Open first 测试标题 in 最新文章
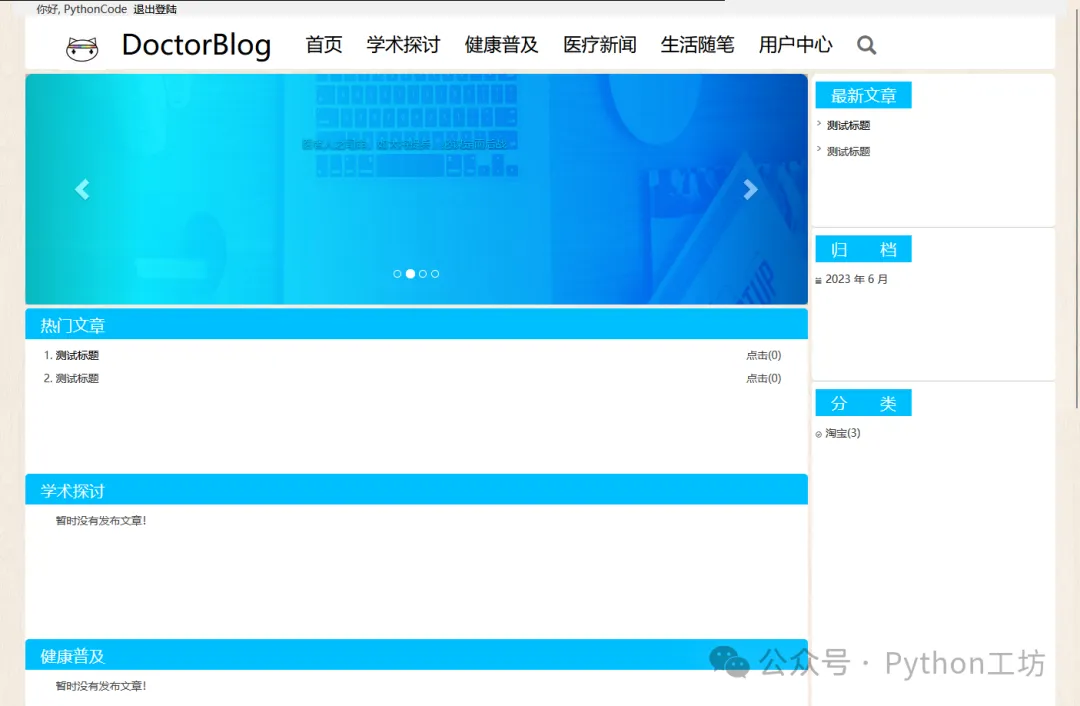 [x=849, y=125]
